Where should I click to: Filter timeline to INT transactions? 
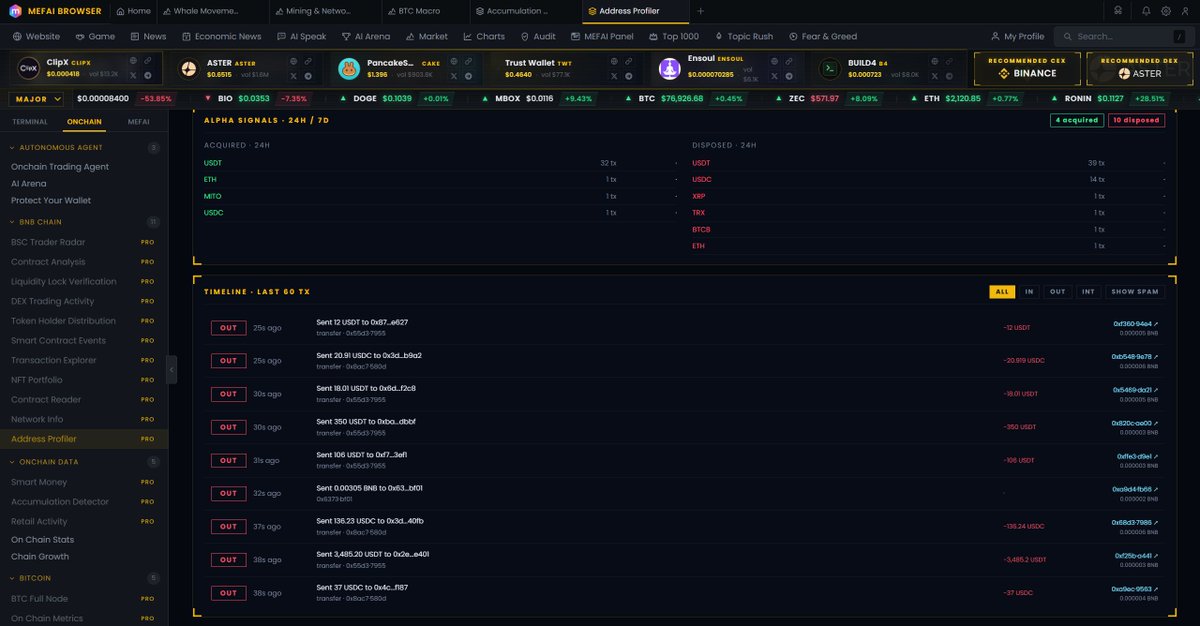[1088, 292]
